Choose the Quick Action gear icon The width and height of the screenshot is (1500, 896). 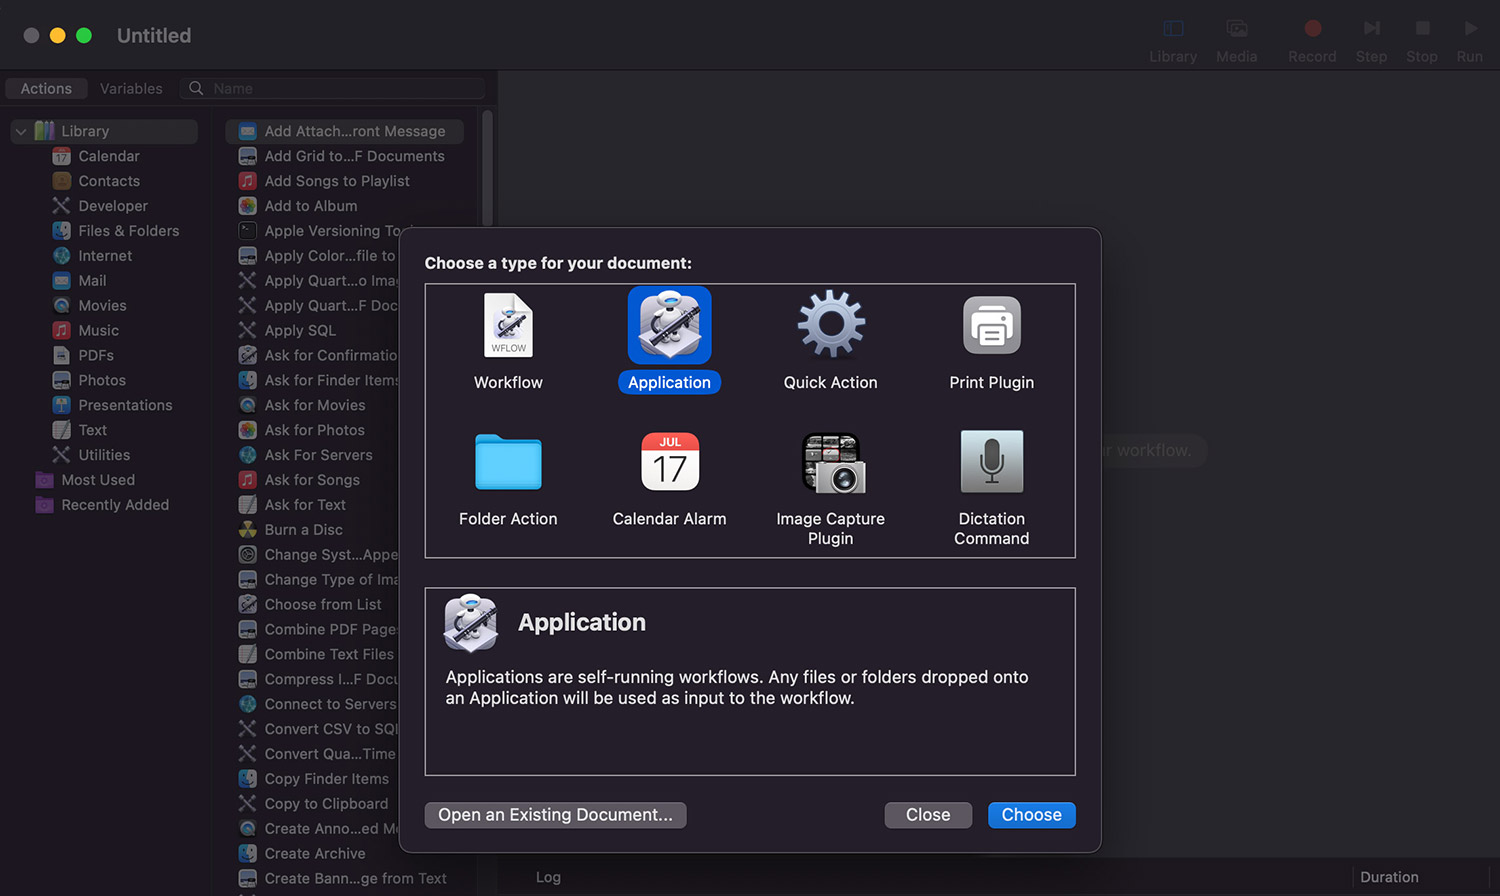pyautogui.click(x=831, y=324)
